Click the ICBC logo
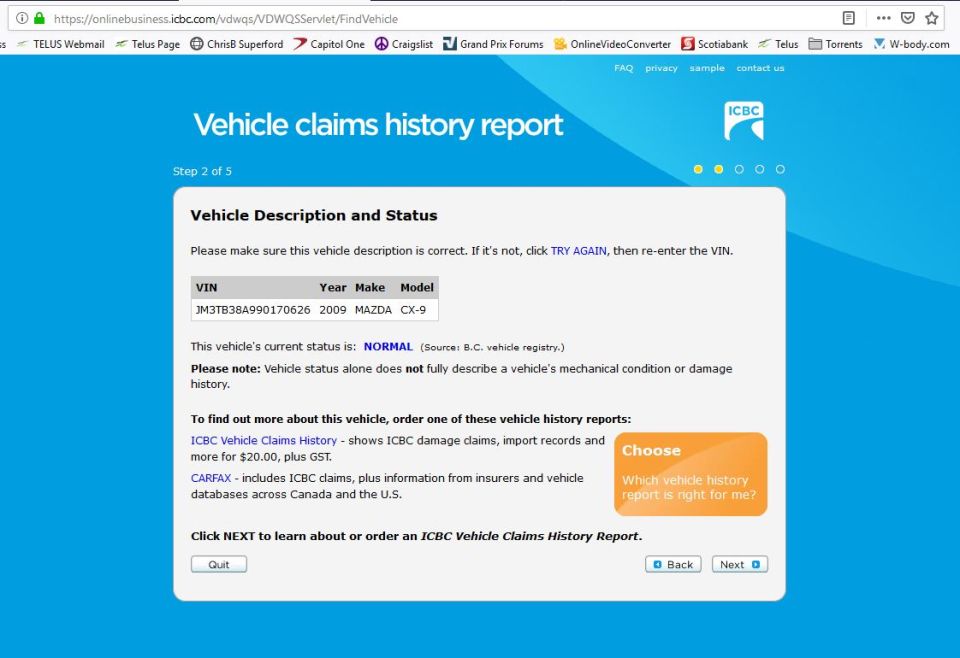Image resolution: width=960 pixels, height=658 pixels. [744, 121]
